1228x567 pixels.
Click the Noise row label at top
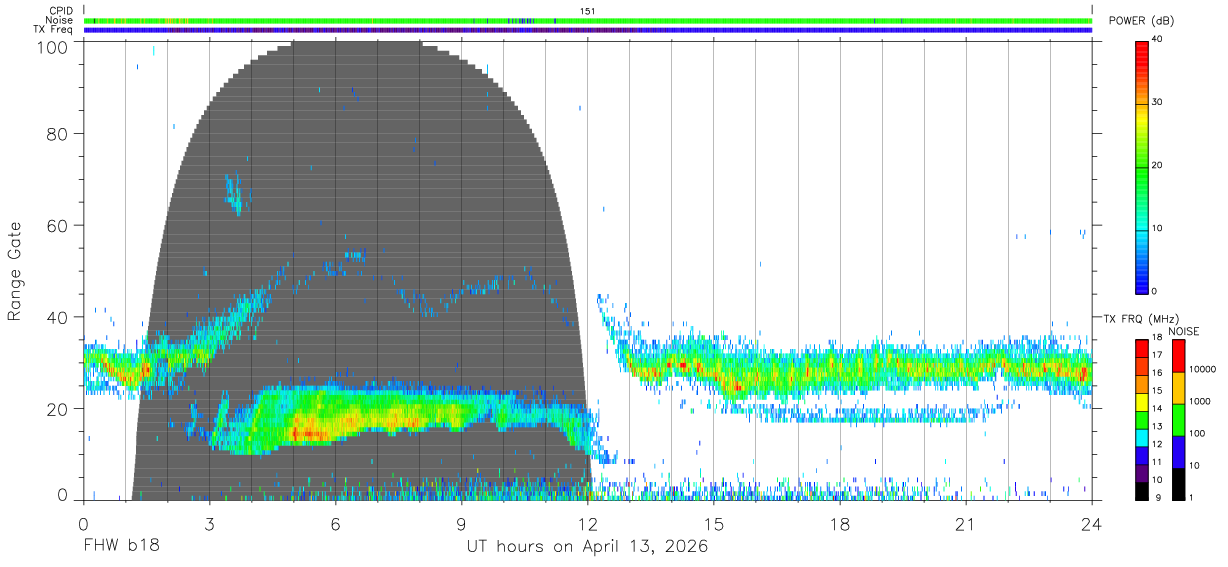61,20
